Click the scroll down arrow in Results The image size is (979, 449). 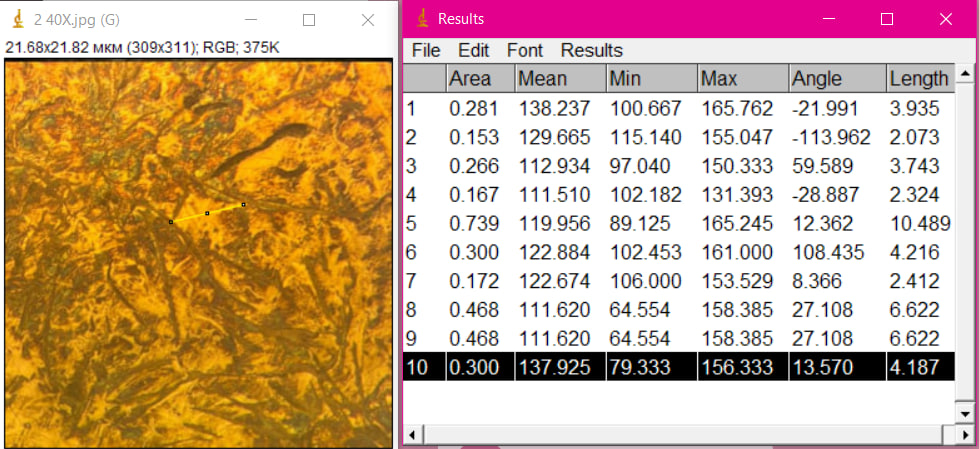965,413
